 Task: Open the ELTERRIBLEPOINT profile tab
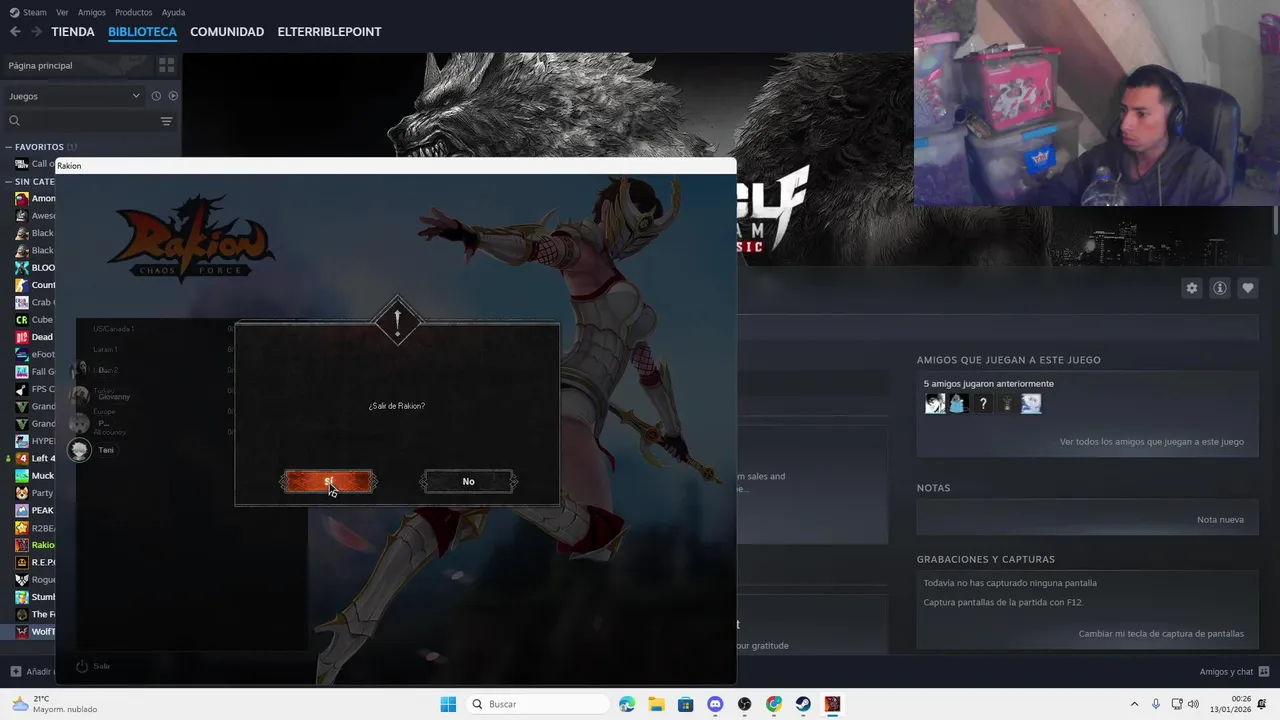point(329,32)
